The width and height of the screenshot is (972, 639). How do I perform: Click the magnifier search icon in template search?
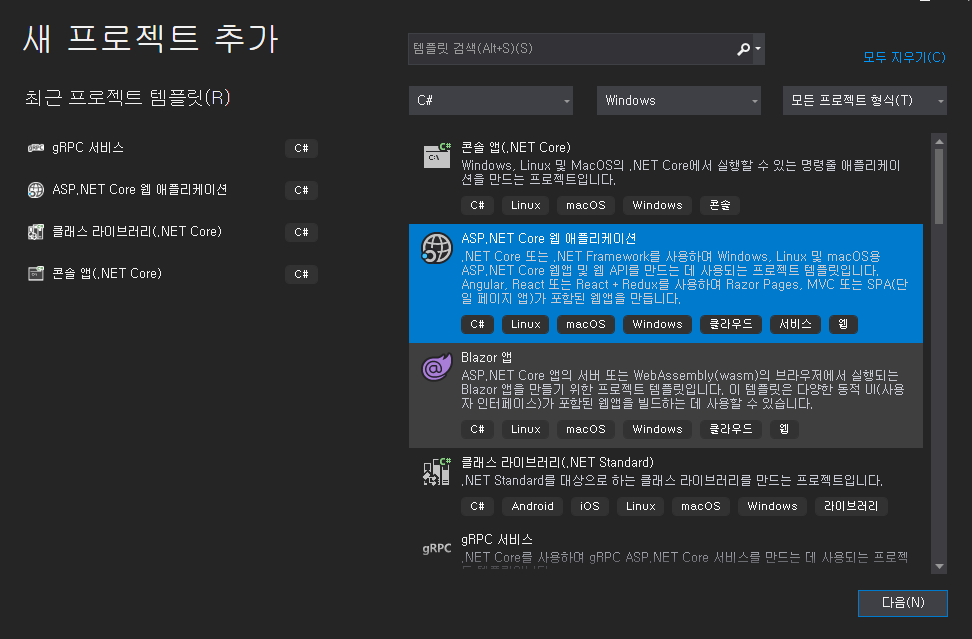click(x=743, y=49)
